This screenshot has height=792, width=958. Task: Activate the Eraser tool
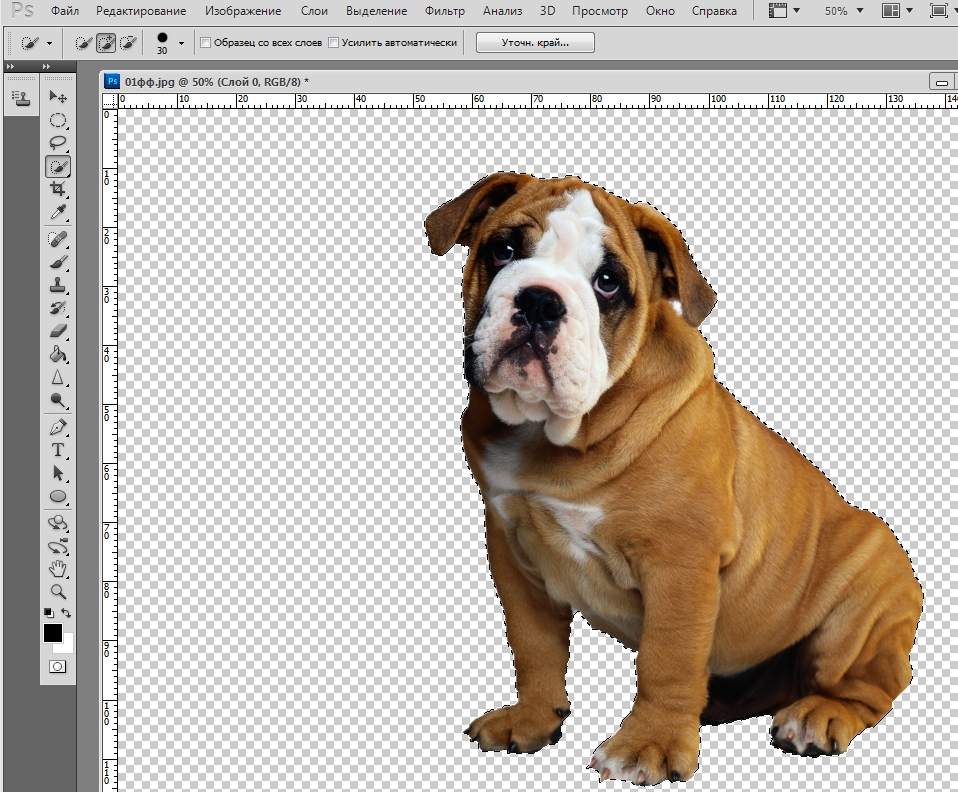click(58, 332)
